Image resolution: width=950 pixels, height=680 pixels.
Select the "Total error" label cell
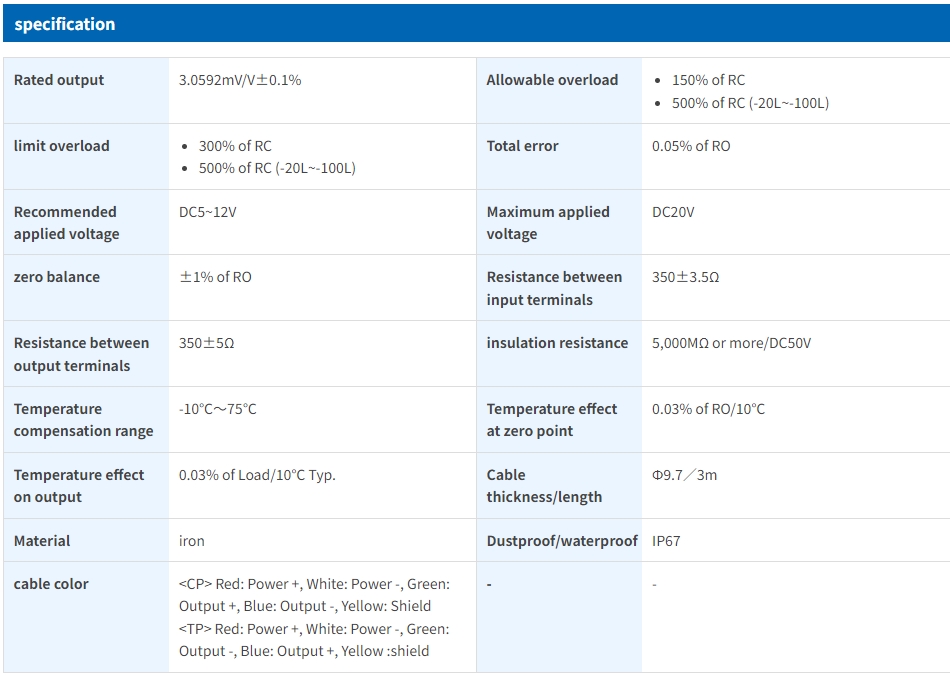coord(522,146)
